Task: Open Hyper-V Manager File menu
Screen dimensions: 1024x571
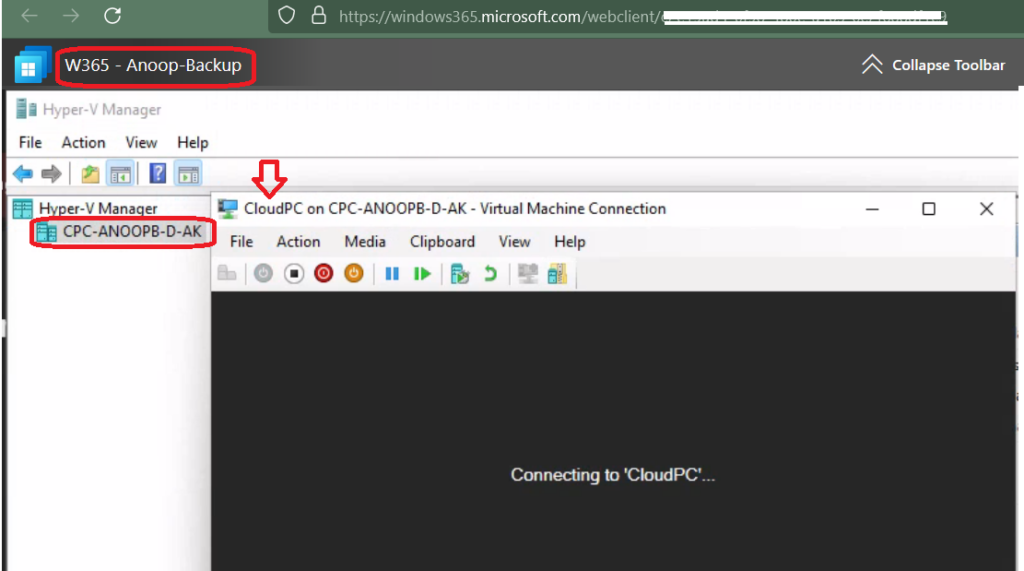Action: click(x=30, y=142)
